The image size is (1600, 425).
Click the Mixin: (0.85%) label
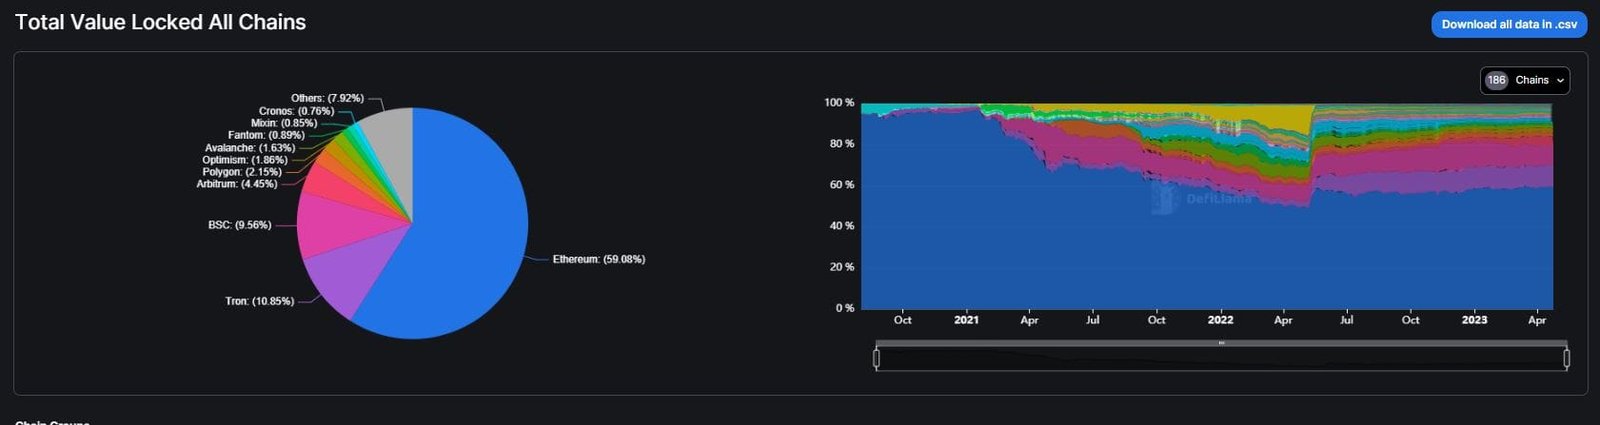284,123
